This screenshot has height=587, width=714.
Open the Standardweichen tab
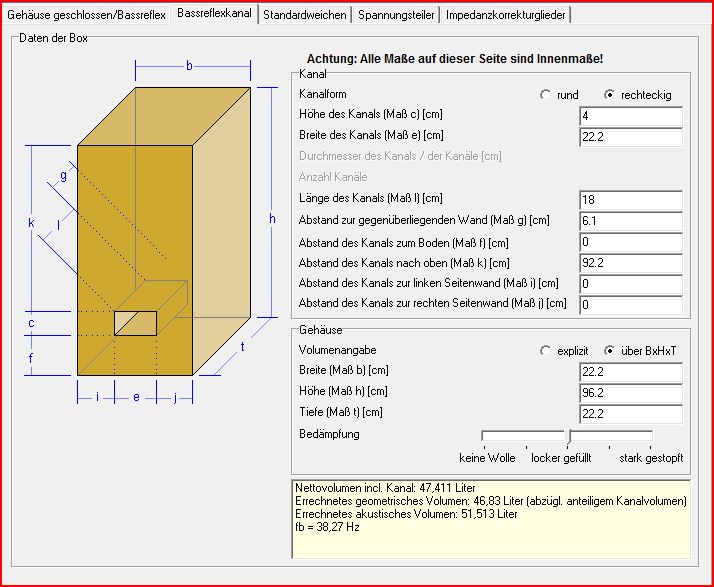pos(305,15)
